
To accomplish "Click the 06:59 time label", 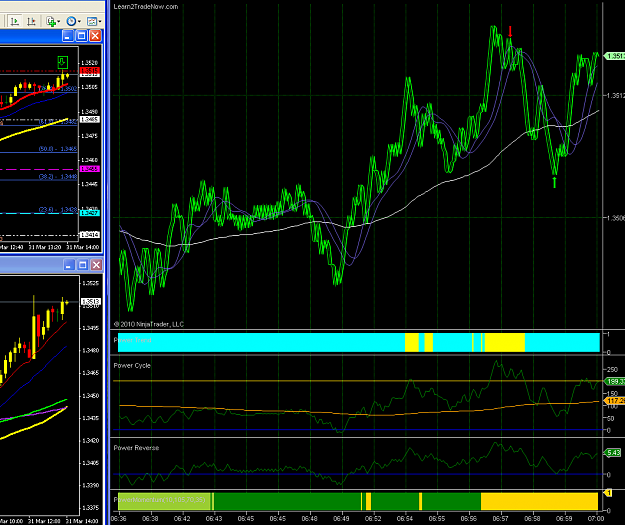I will [564, 518].
